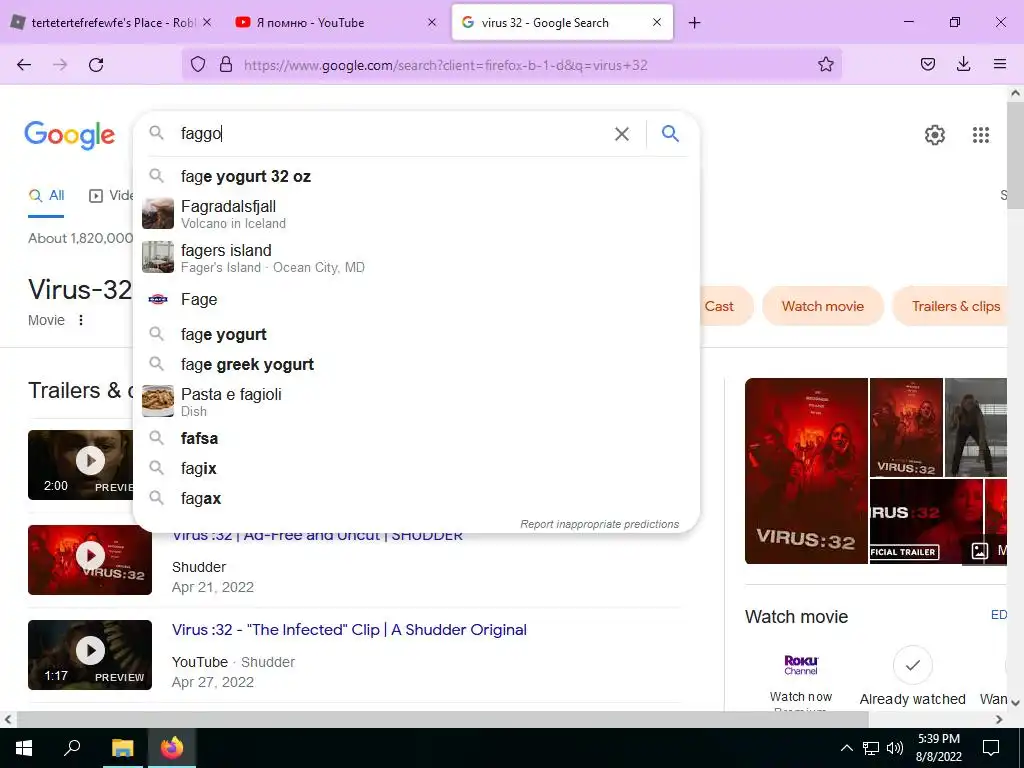1024x768 pixels.
Task: Click inside the Google search input field
Action: (x=392, y=134)
